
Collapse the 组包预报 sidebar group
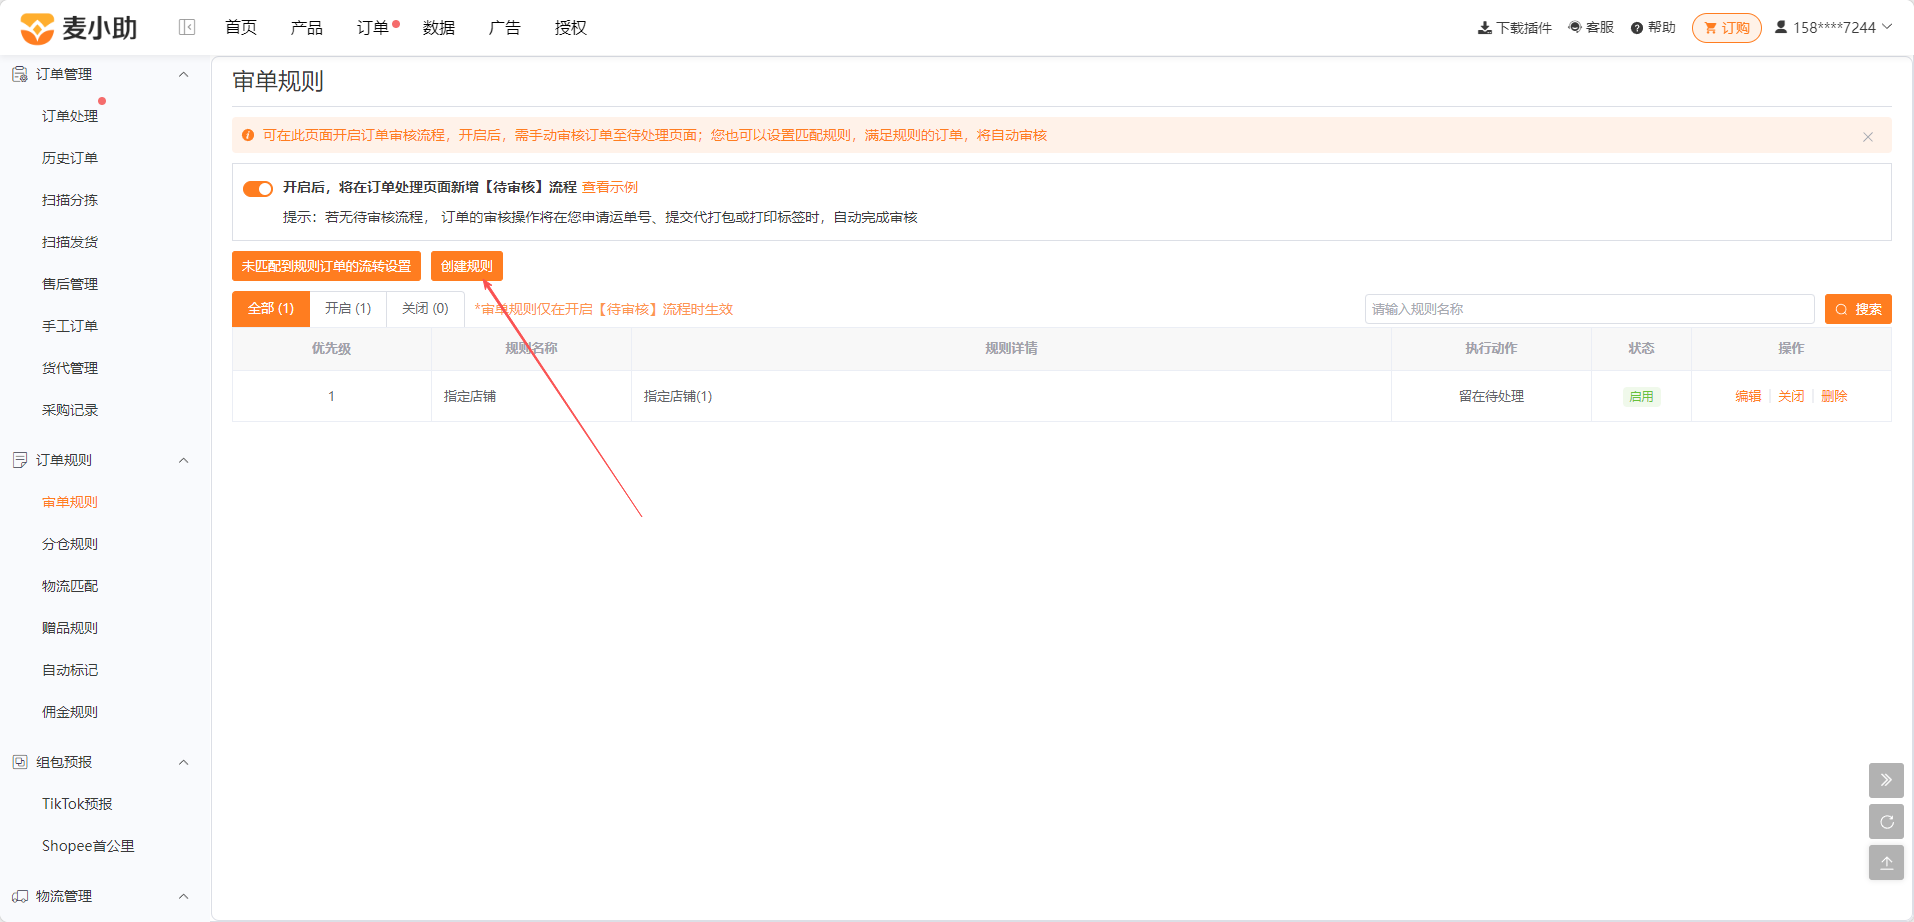pyautogui.click(x=183, y=762)
